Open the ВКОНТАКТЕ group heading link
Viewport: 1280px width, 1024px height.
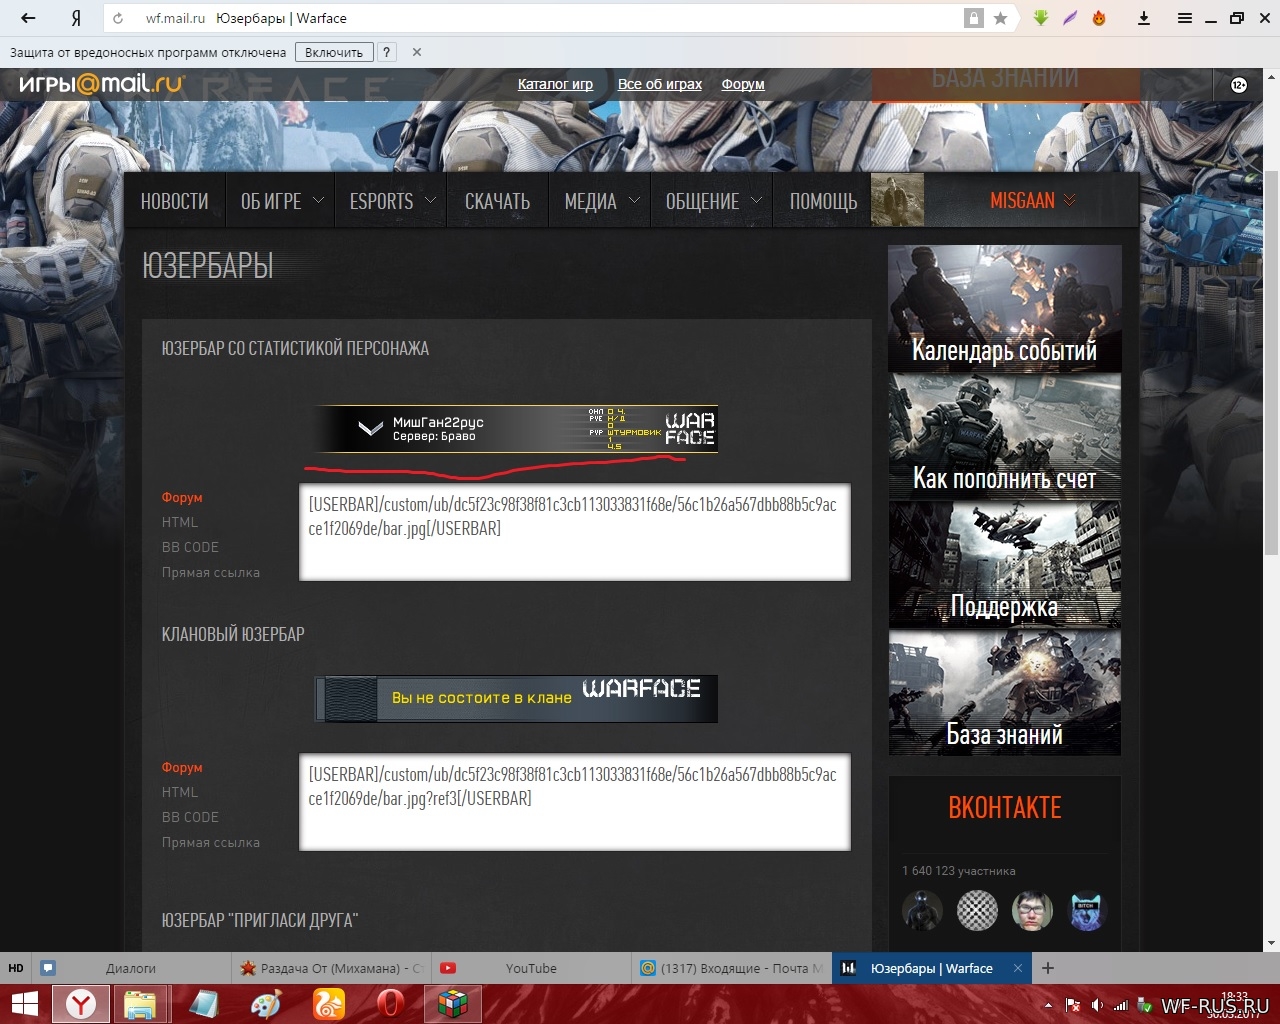coord(1005,807)
